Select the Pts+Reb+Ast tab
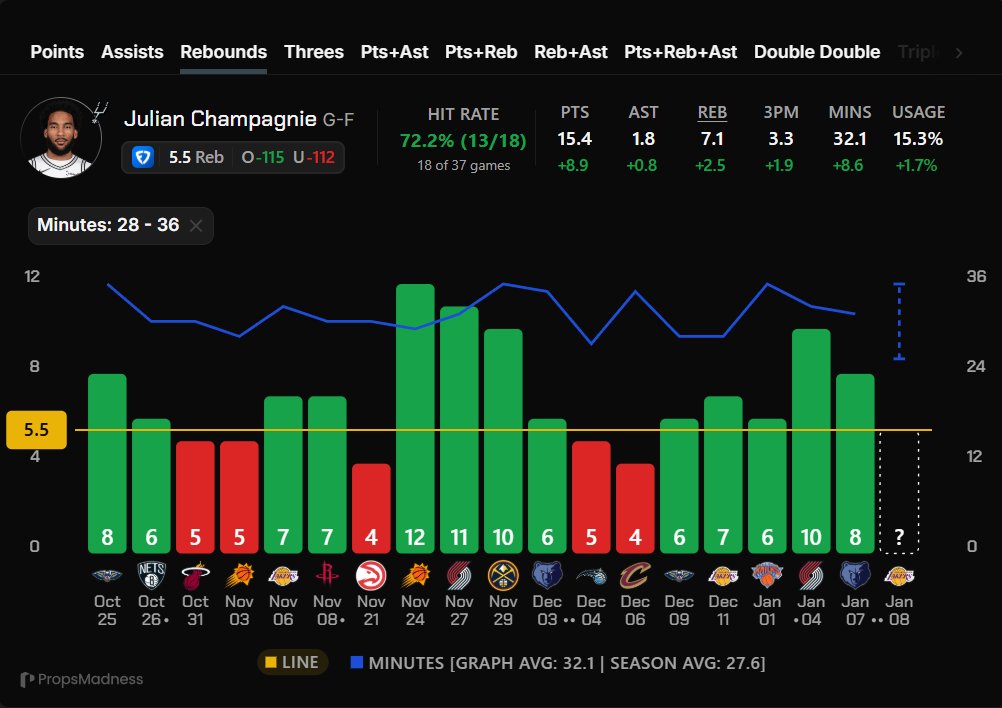Image resolution: width=1002 pixels, height=708 pixels. (x=681, y=52)
